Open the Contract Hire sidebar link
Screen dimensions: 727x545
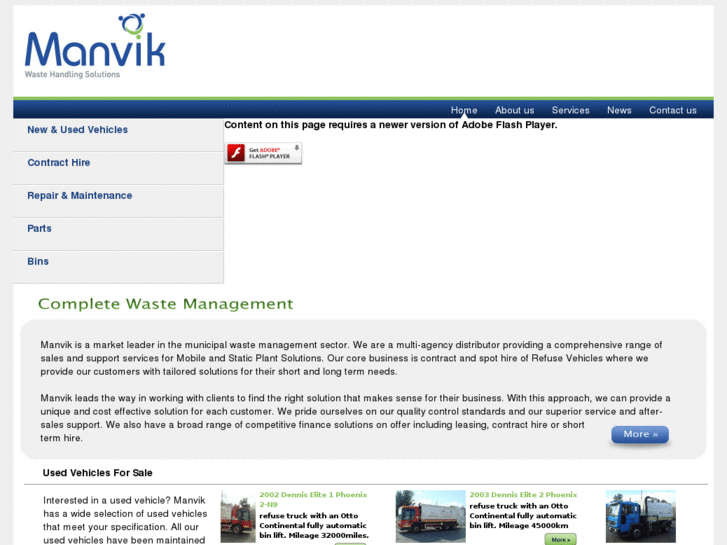58,163
